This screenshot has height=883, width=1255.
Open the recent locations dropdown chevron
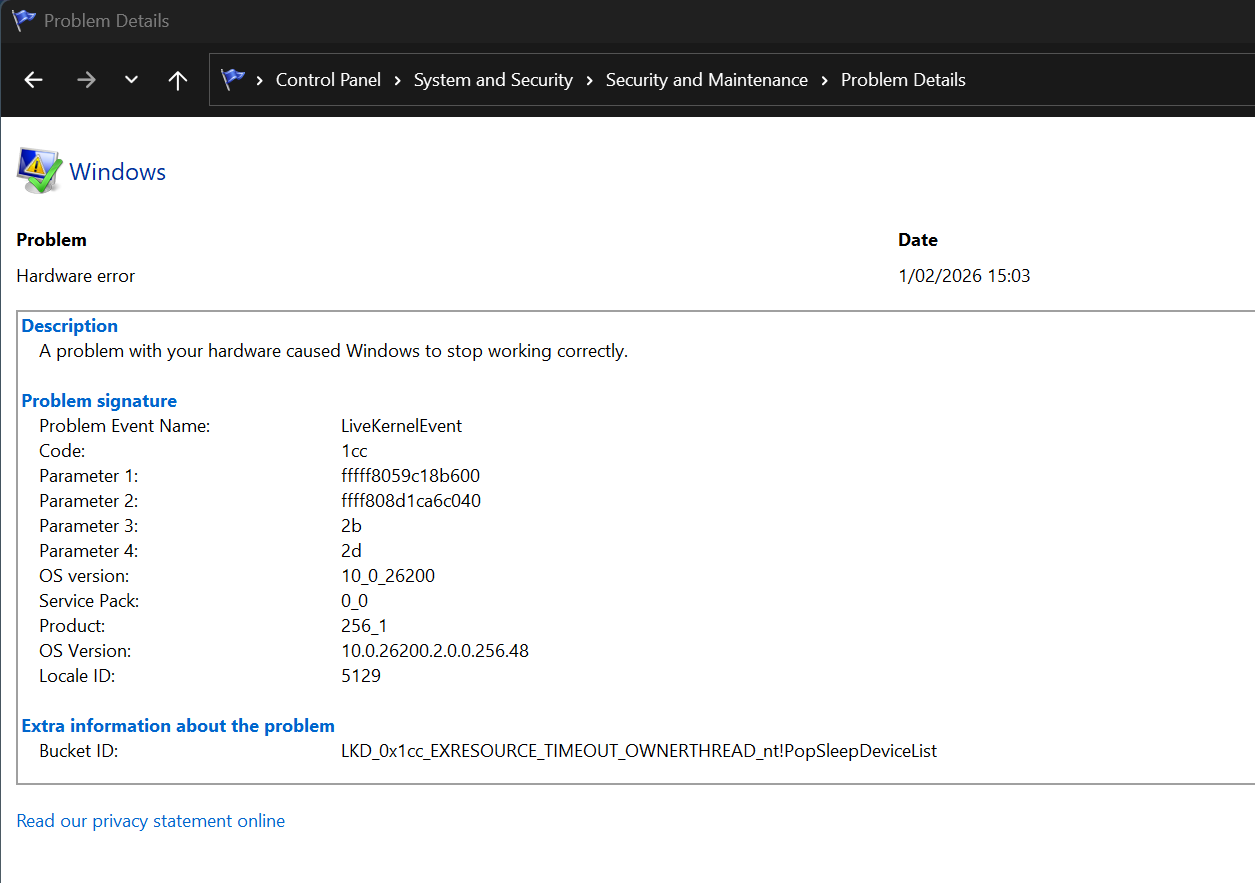(x=131, y=80)
